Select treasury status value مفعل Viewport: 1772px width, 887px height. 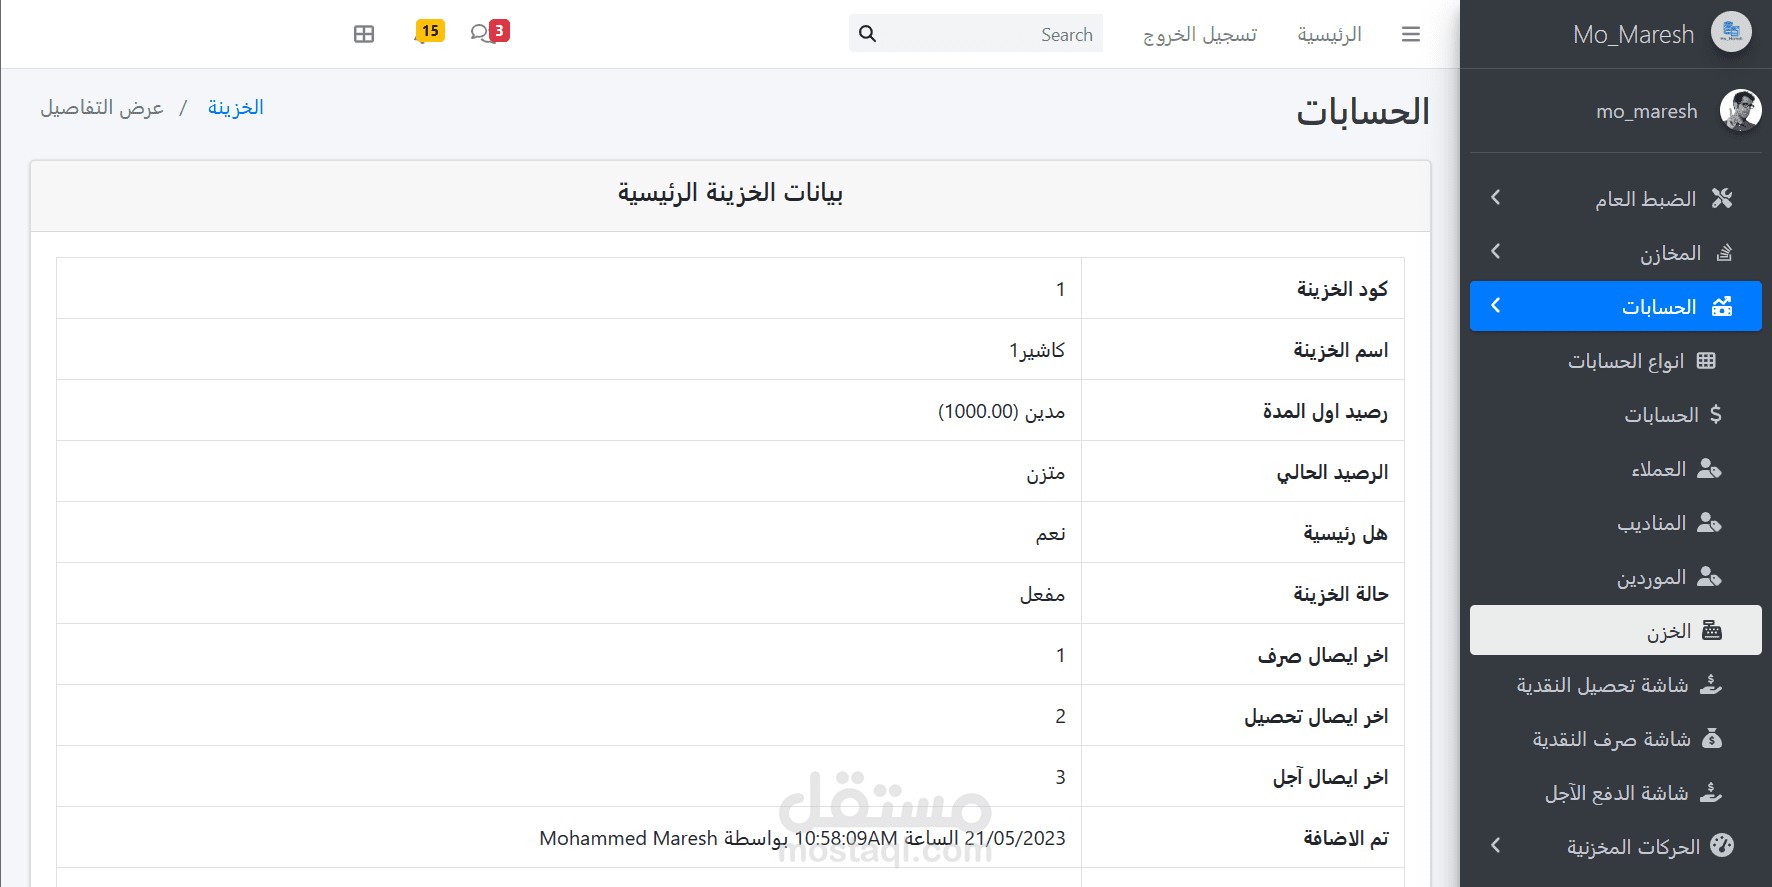click(x=1043, y=594)
